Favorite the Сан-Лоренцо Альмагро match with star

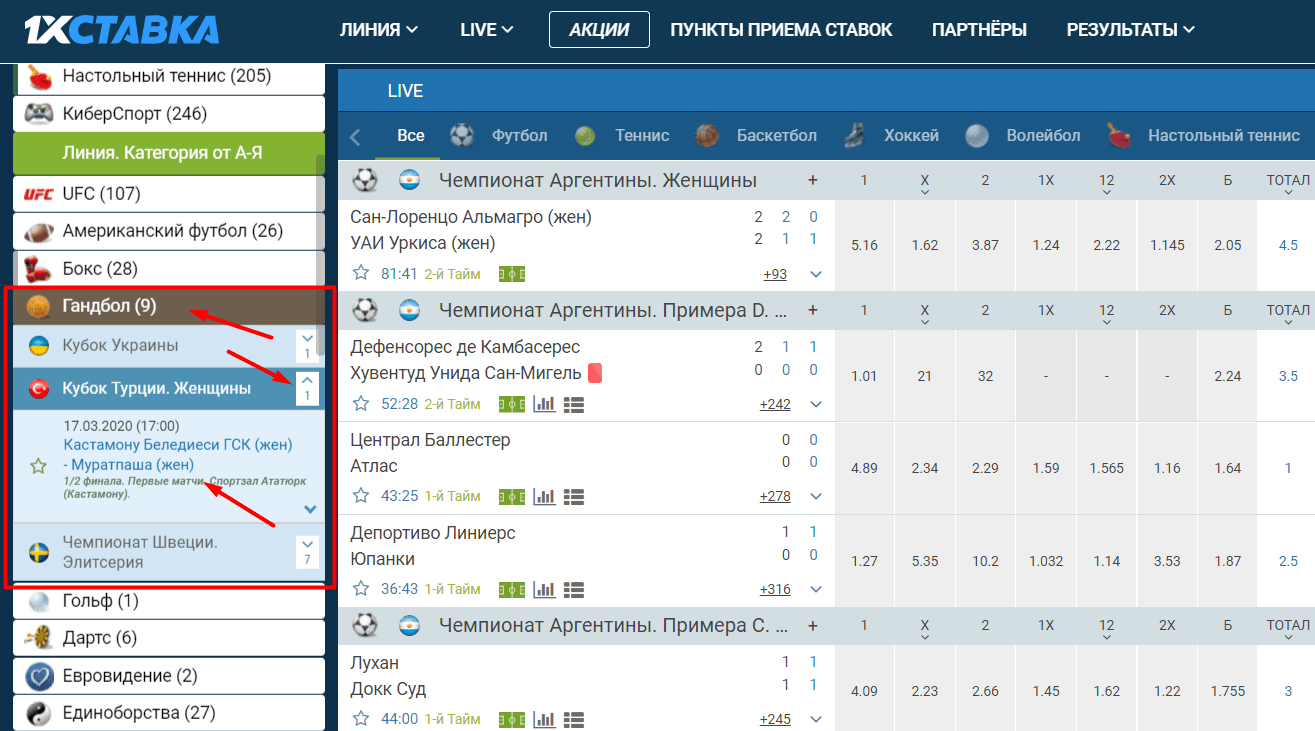pos(361,273)
